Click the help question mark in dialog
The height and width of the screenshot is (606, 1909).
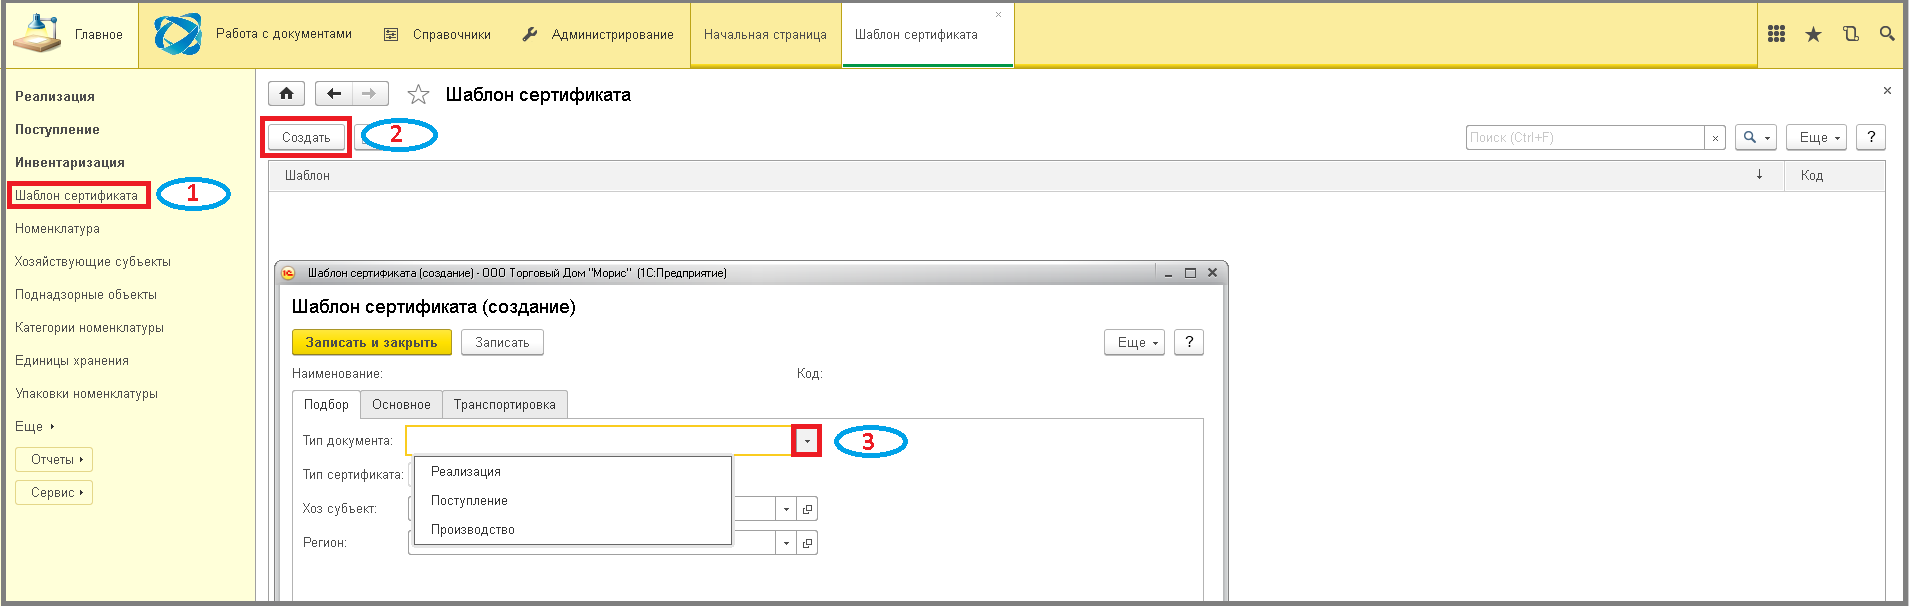coord(1188,342)
